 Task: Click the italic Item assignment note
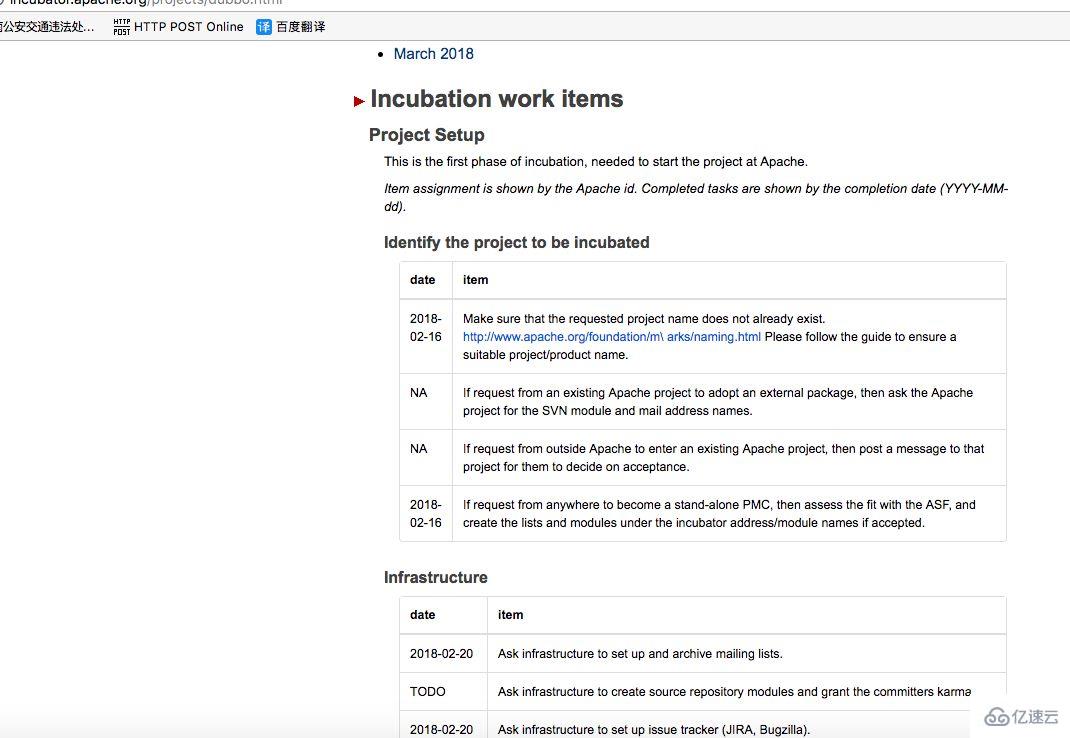pyautogui.click(x=695, y=197)
